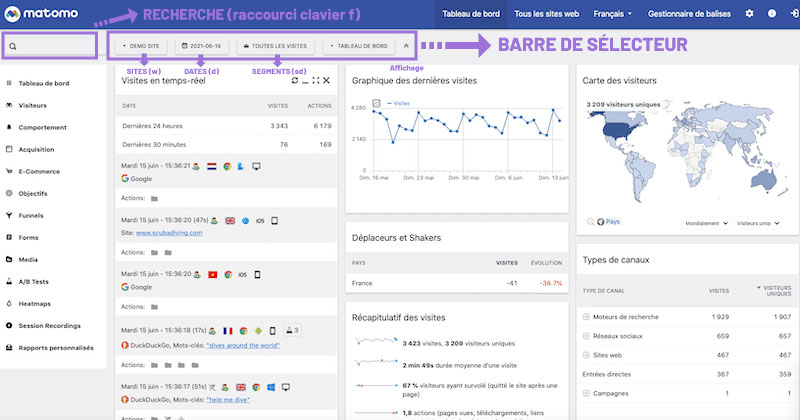Select Visiteurs in the sidebar

coord(33,105)
